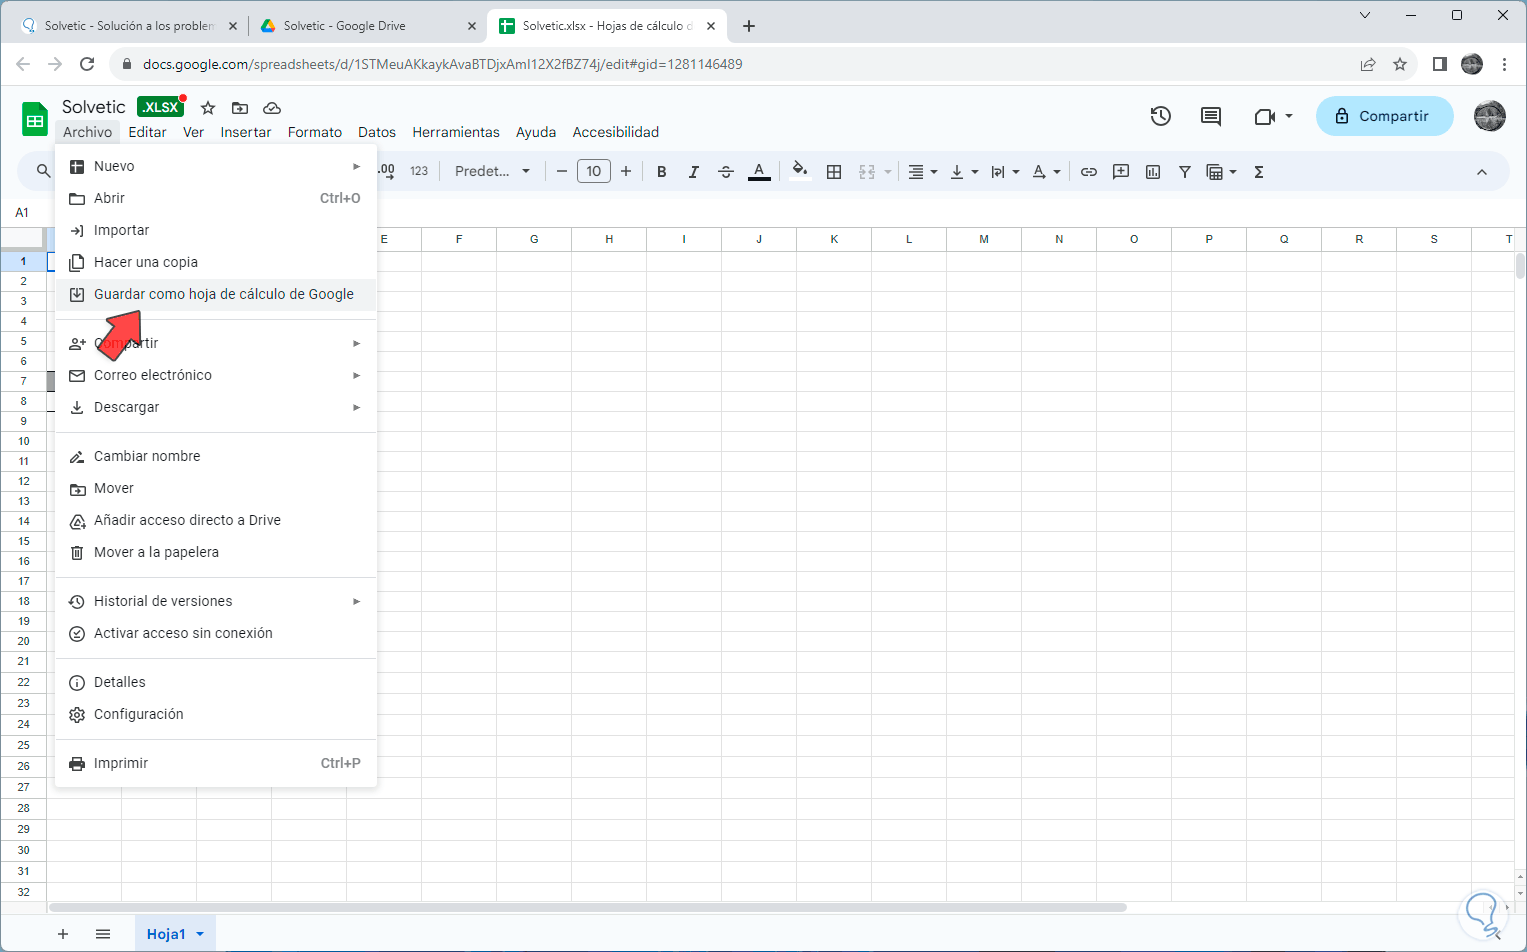Open more number formats 123
This screenshot has width=1527, height=952.
pyautogui.click(x=419, y=172)
